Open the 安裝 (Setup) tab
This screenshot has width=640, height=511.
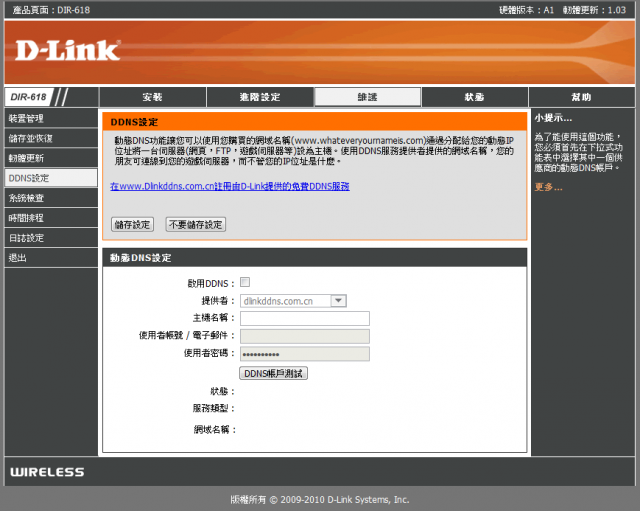(153, 97)
